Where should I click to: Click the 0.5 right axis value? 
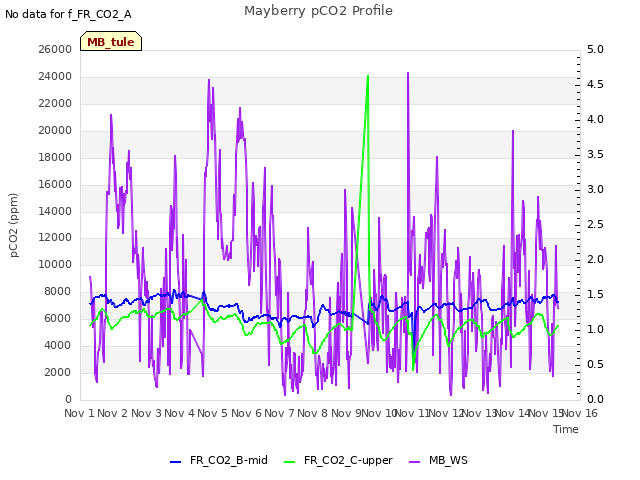595,364
